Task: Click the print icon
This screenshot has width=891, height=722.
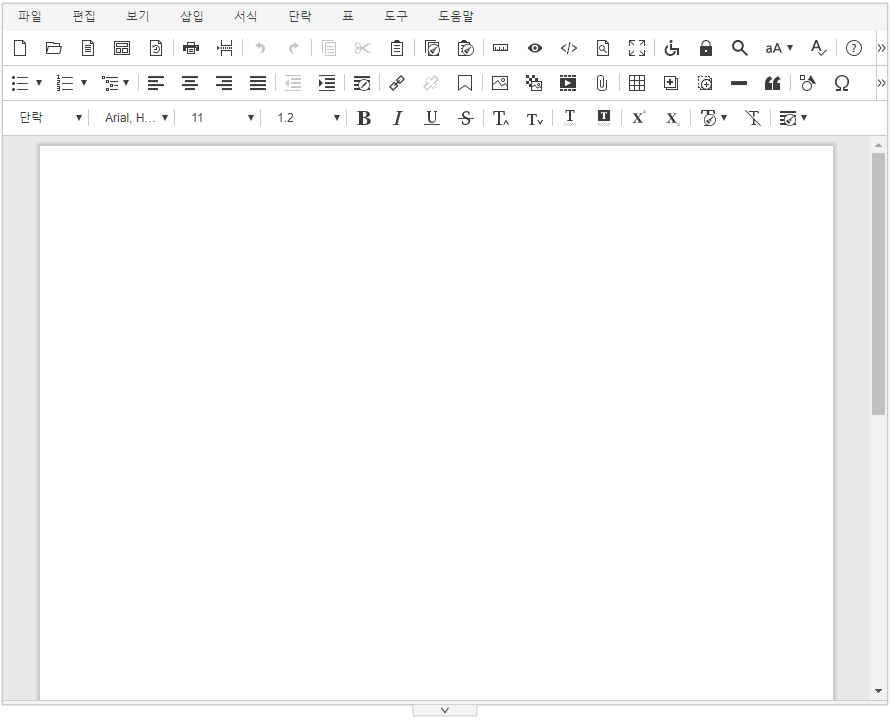Action: coord(191,48)
